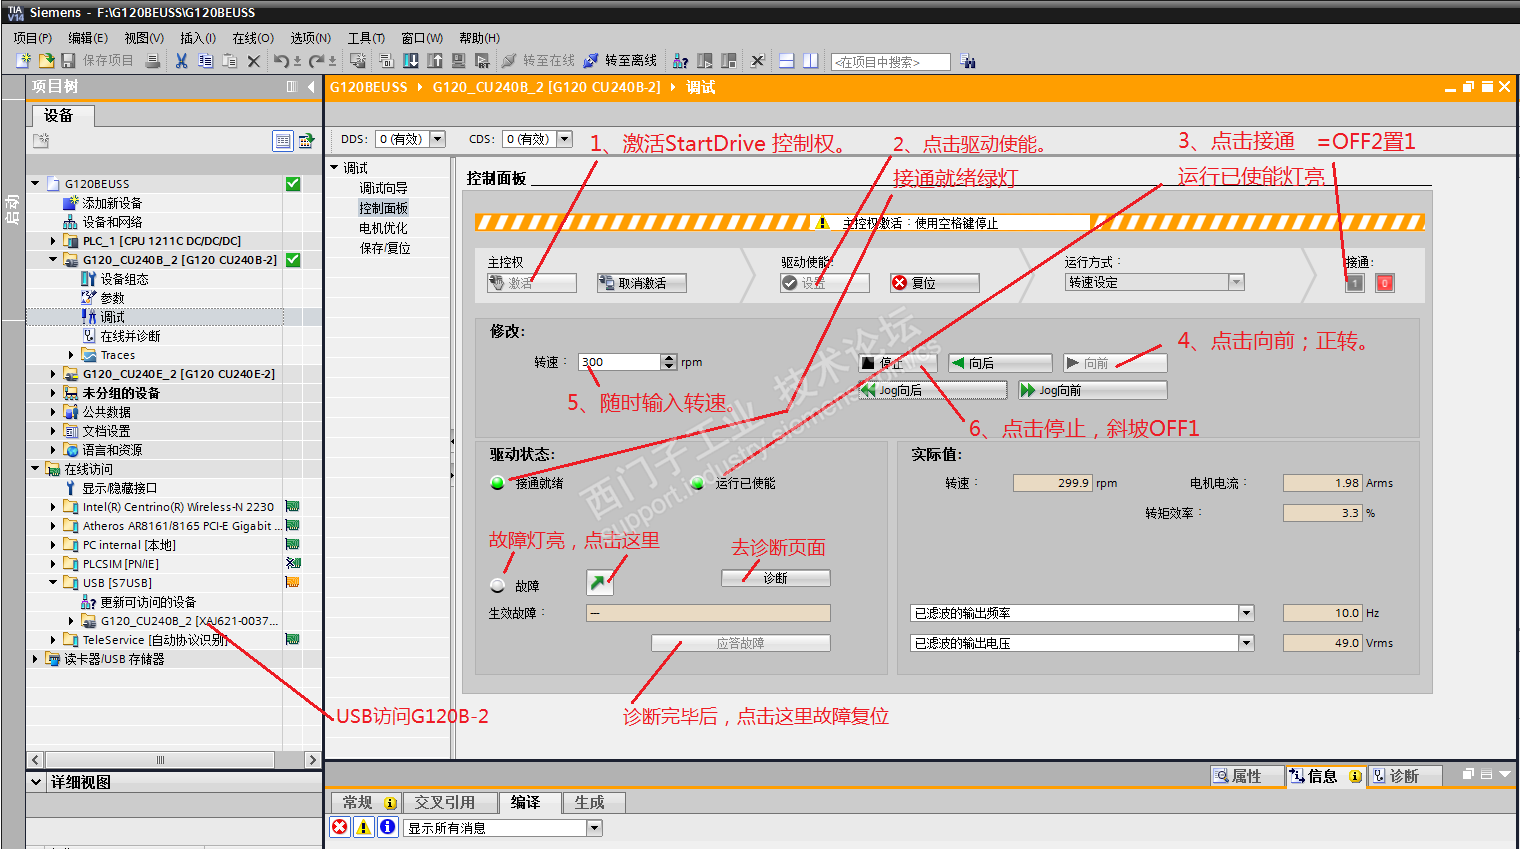Click the undo arrow in the toolbar
1520x849 pixels.
[281, 61]
